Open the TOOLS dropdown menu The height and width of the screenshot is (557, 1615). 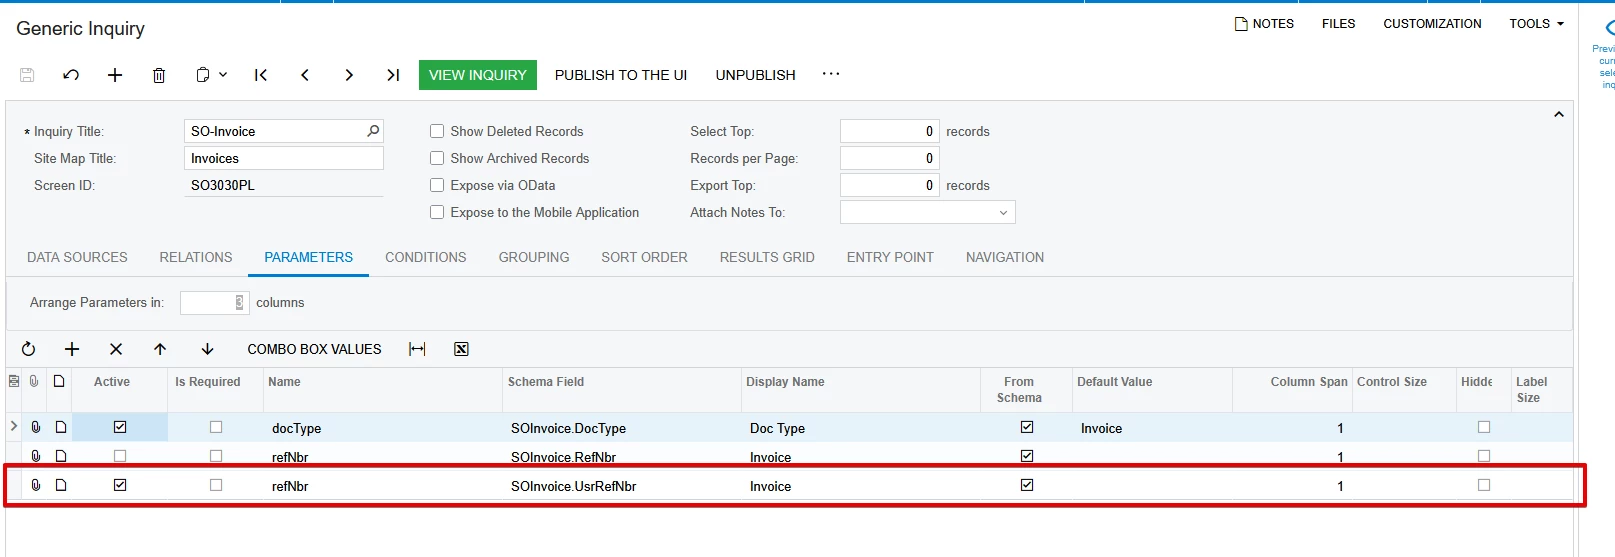coord(1537,23)
